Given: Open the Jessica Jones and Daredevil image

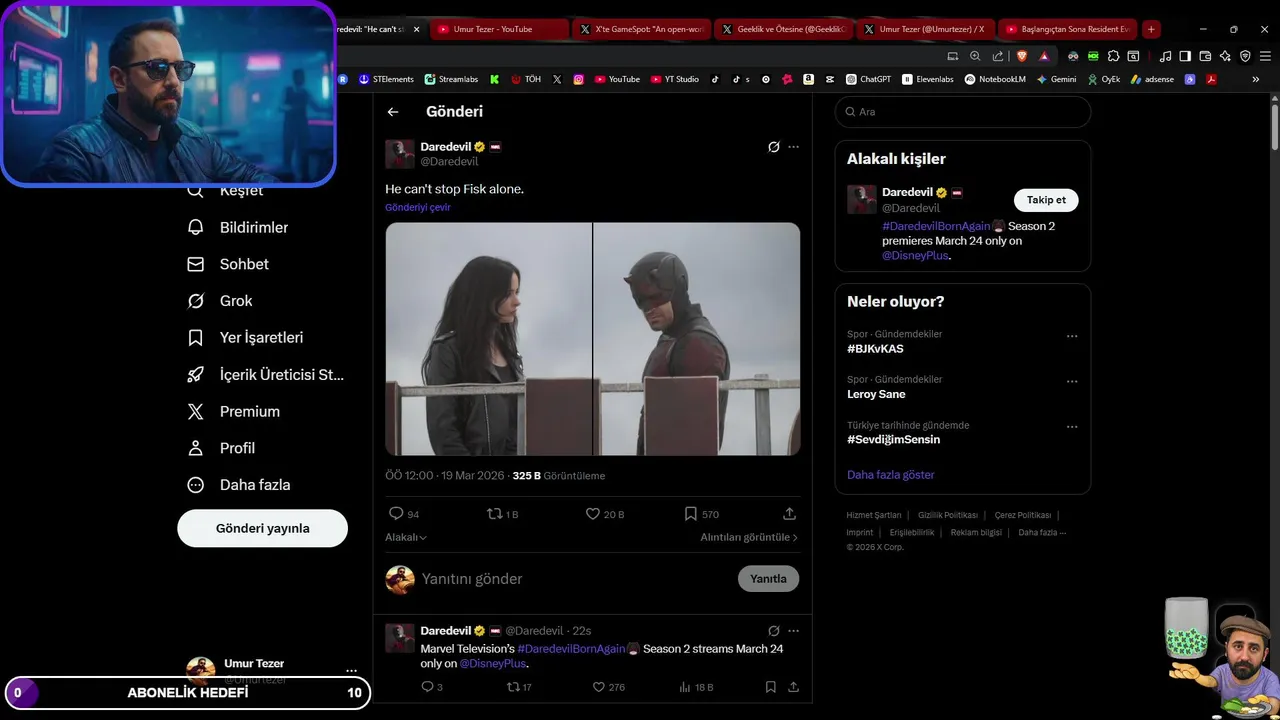Looking at the screenshot, I should 593,339.
